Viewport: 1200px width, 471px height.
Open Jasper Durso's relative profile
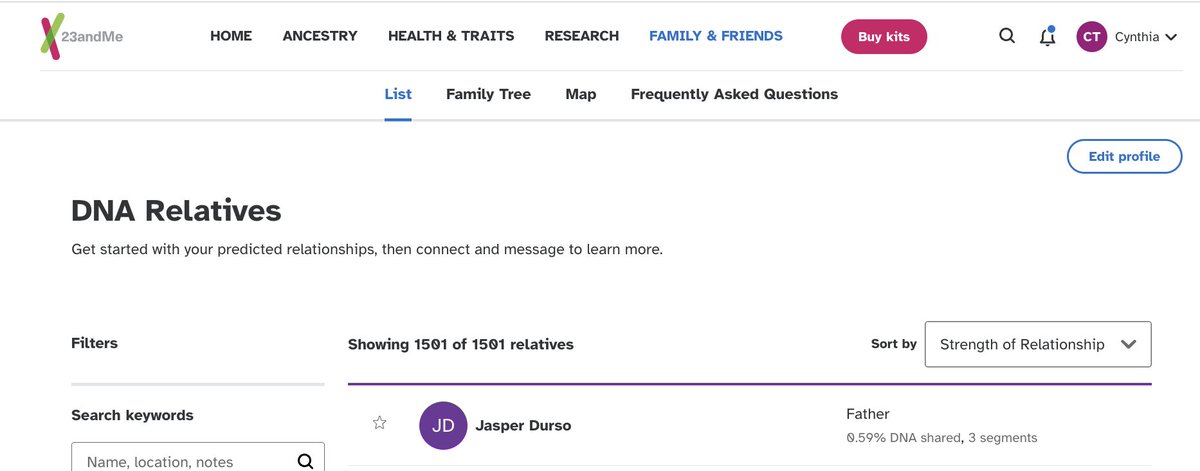point(523,426)
